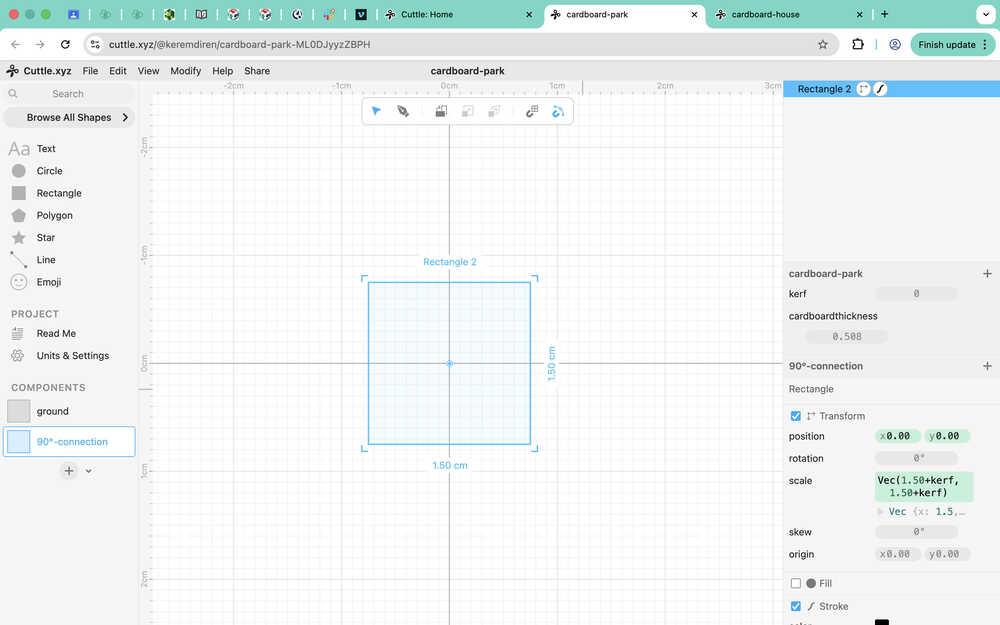Image resolution: width=1000 pixels, height=625 pixels.
Task: Edit origin x value
Action: 897,554
